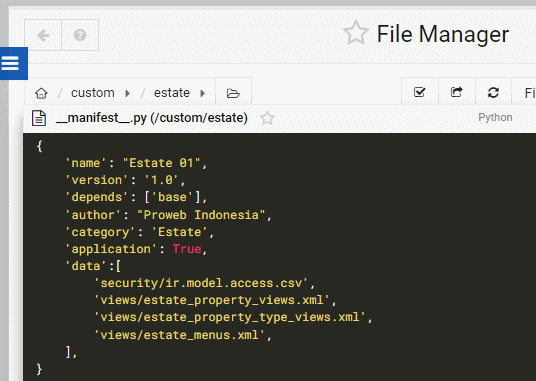The width and height of the screenshot is (536, 381).
Task: Click the open folder icon
Action: (233, 93)
